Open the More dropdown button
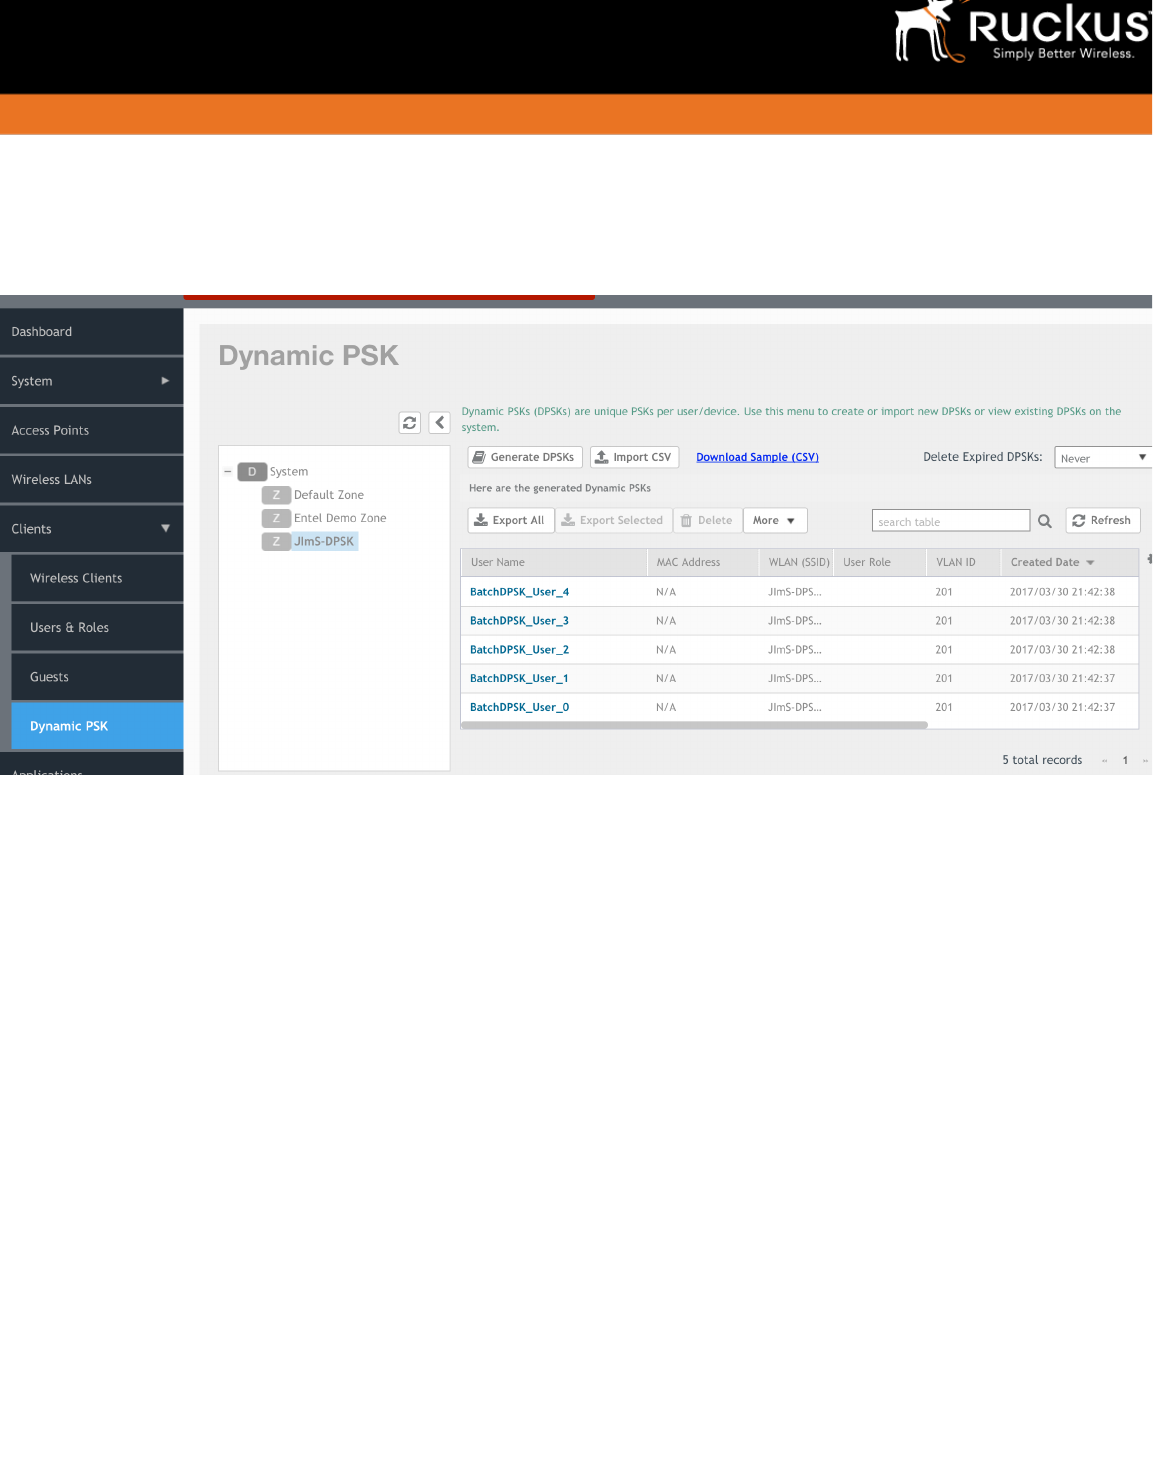Image resolution: width=1153 pixels, height=1468 pixels. [775, 521]
